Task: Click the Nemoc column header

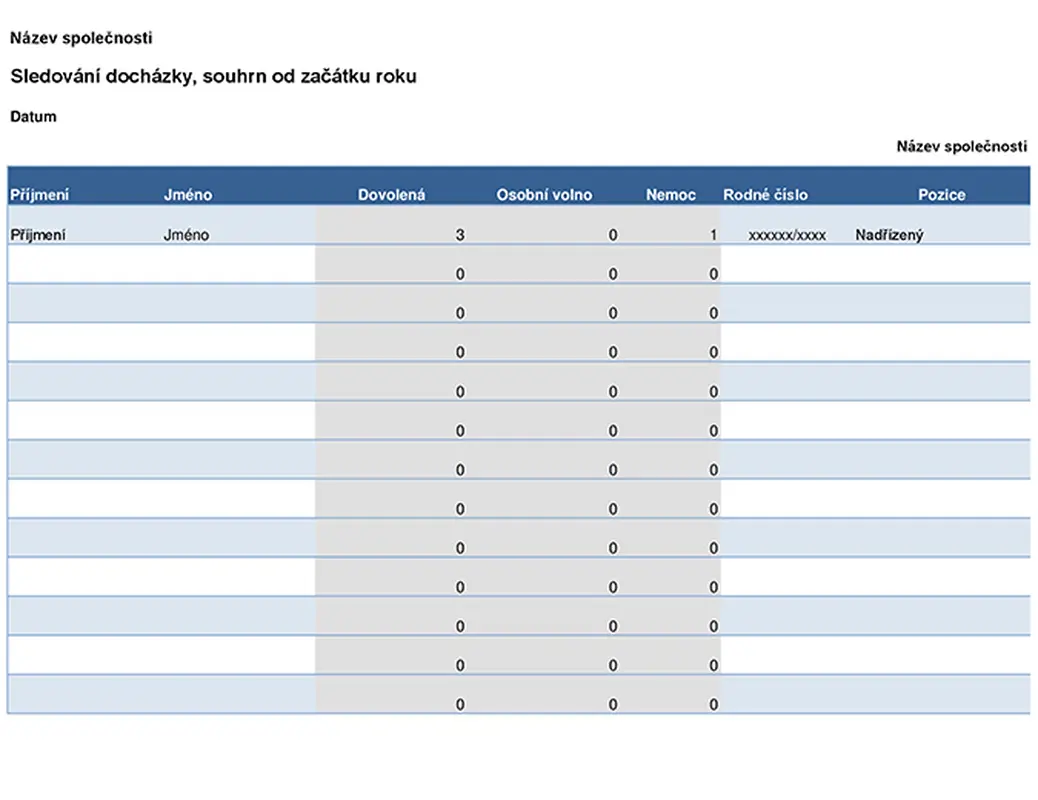Action: pyautogui.click(x=670, y=195)
